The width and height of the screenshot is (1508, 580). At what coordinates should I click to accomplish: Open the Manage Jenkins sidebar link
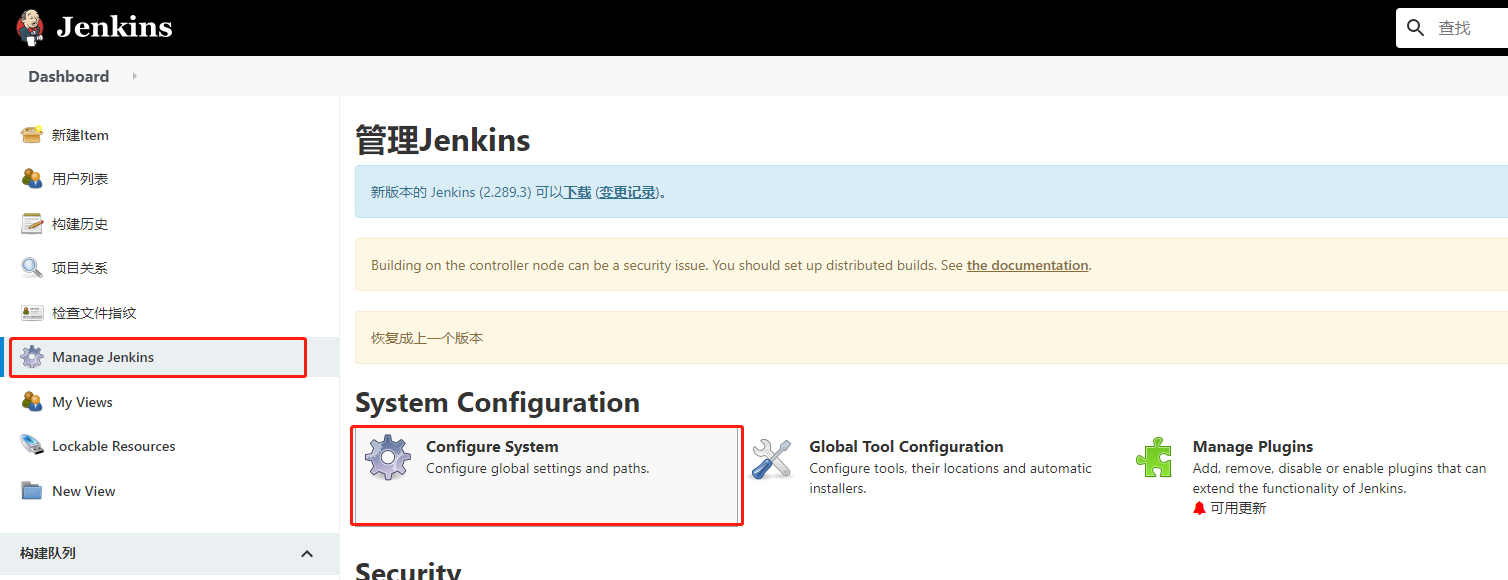click(x=103, y=357)
